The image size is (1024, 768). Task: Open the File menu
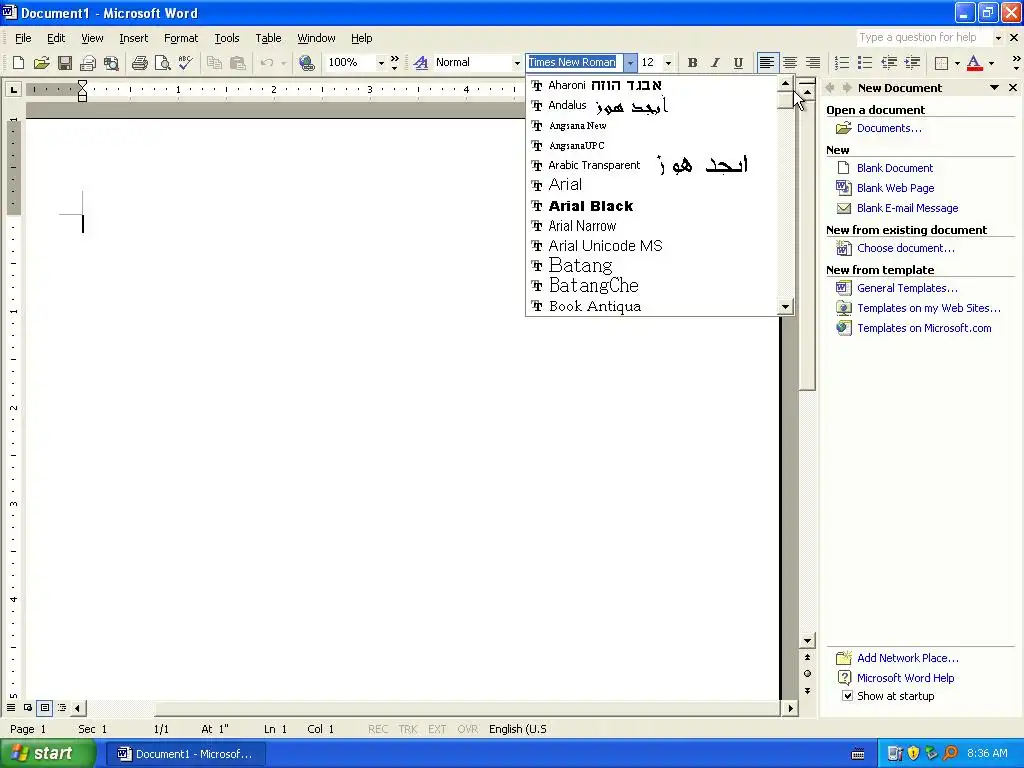click(23, 38)
